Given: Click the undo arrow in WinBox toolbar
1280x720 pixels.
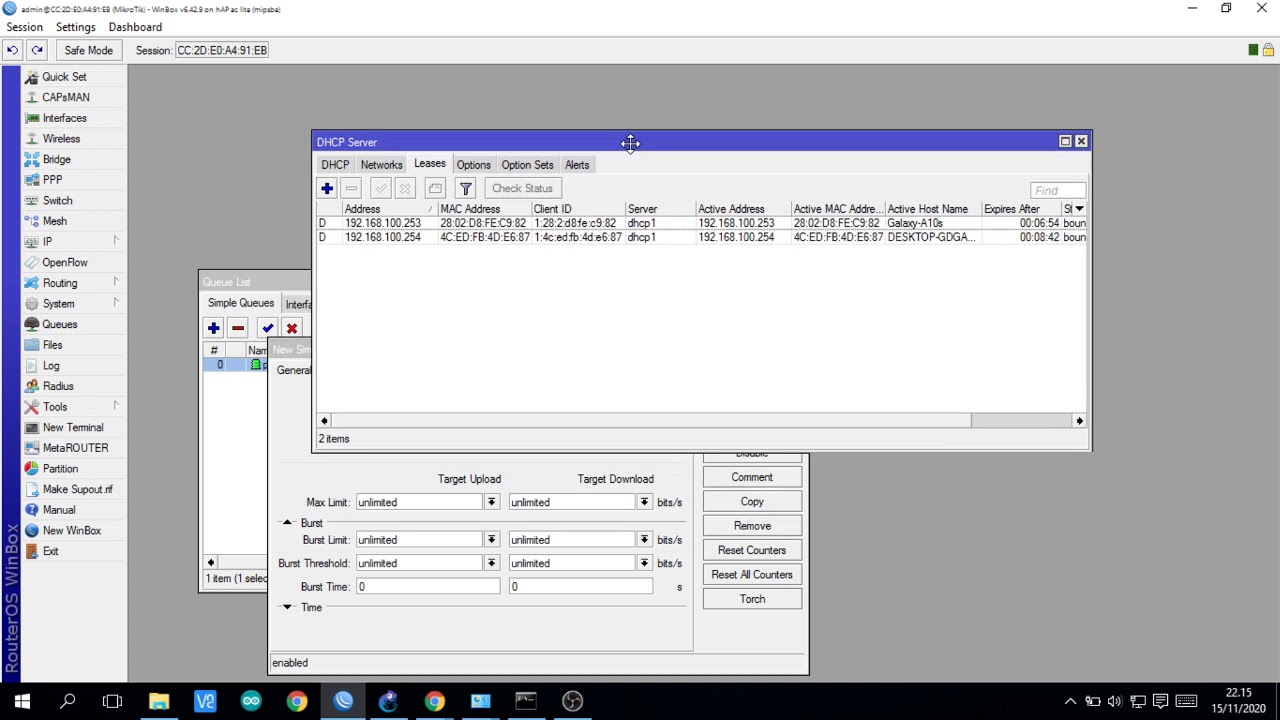Looking at the screenshot, I should [x=13, y=50].
